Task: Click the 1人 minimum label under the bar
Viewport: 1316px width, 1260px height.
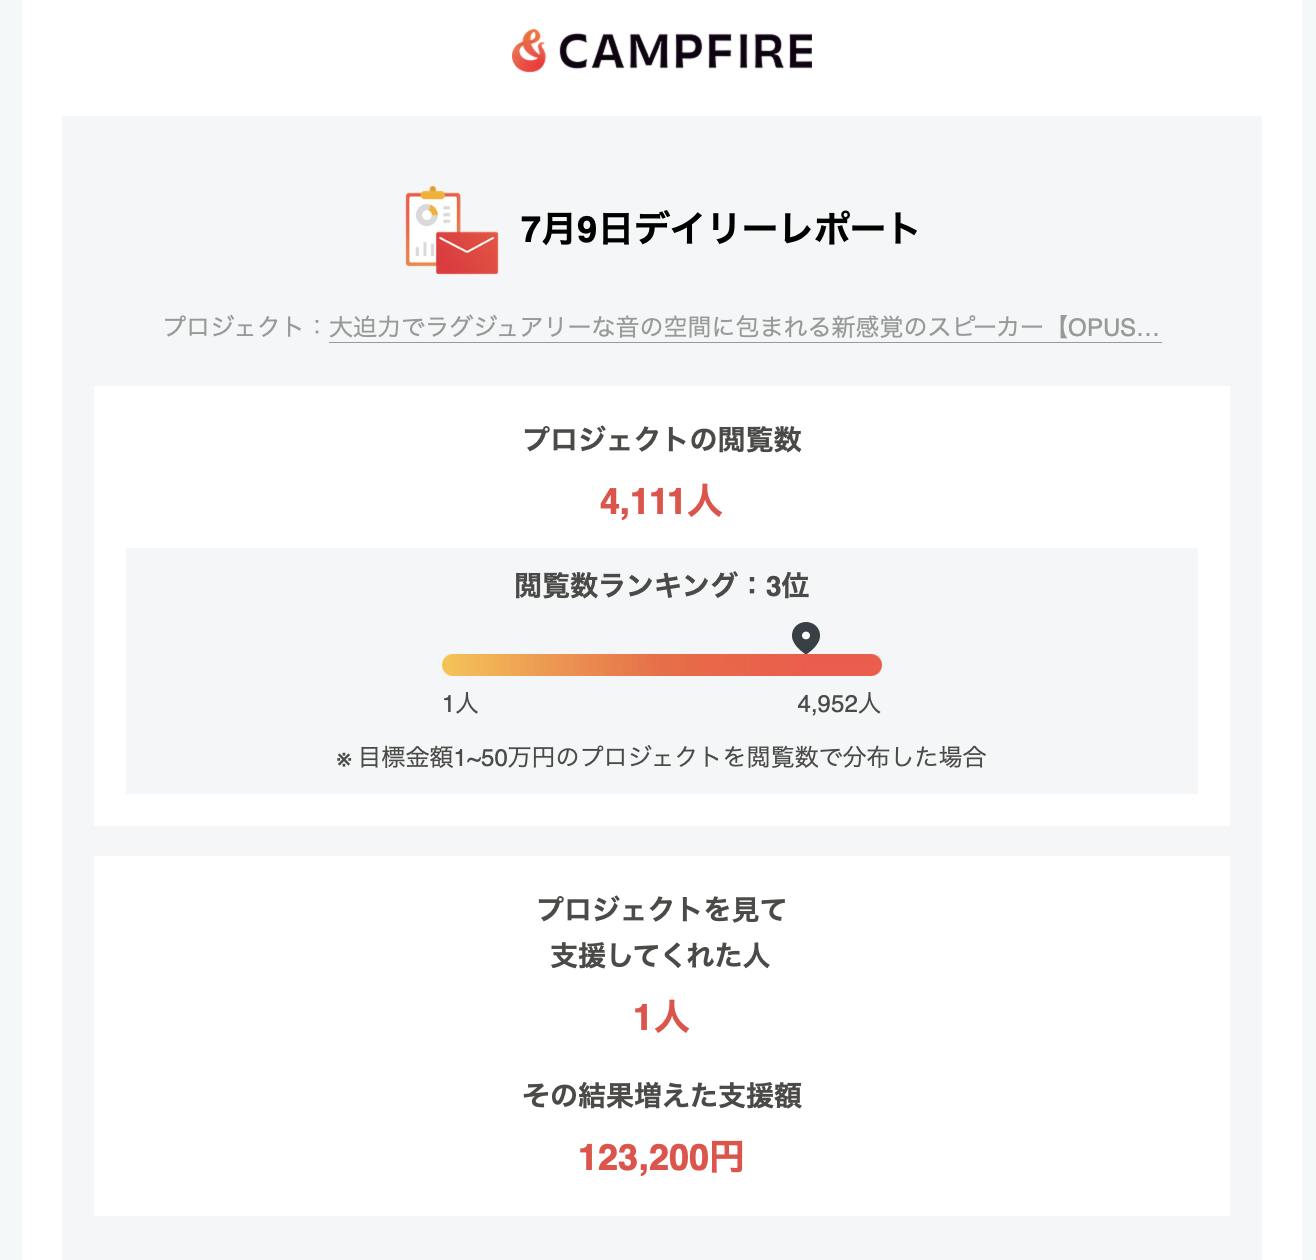Action: [460, 704]
